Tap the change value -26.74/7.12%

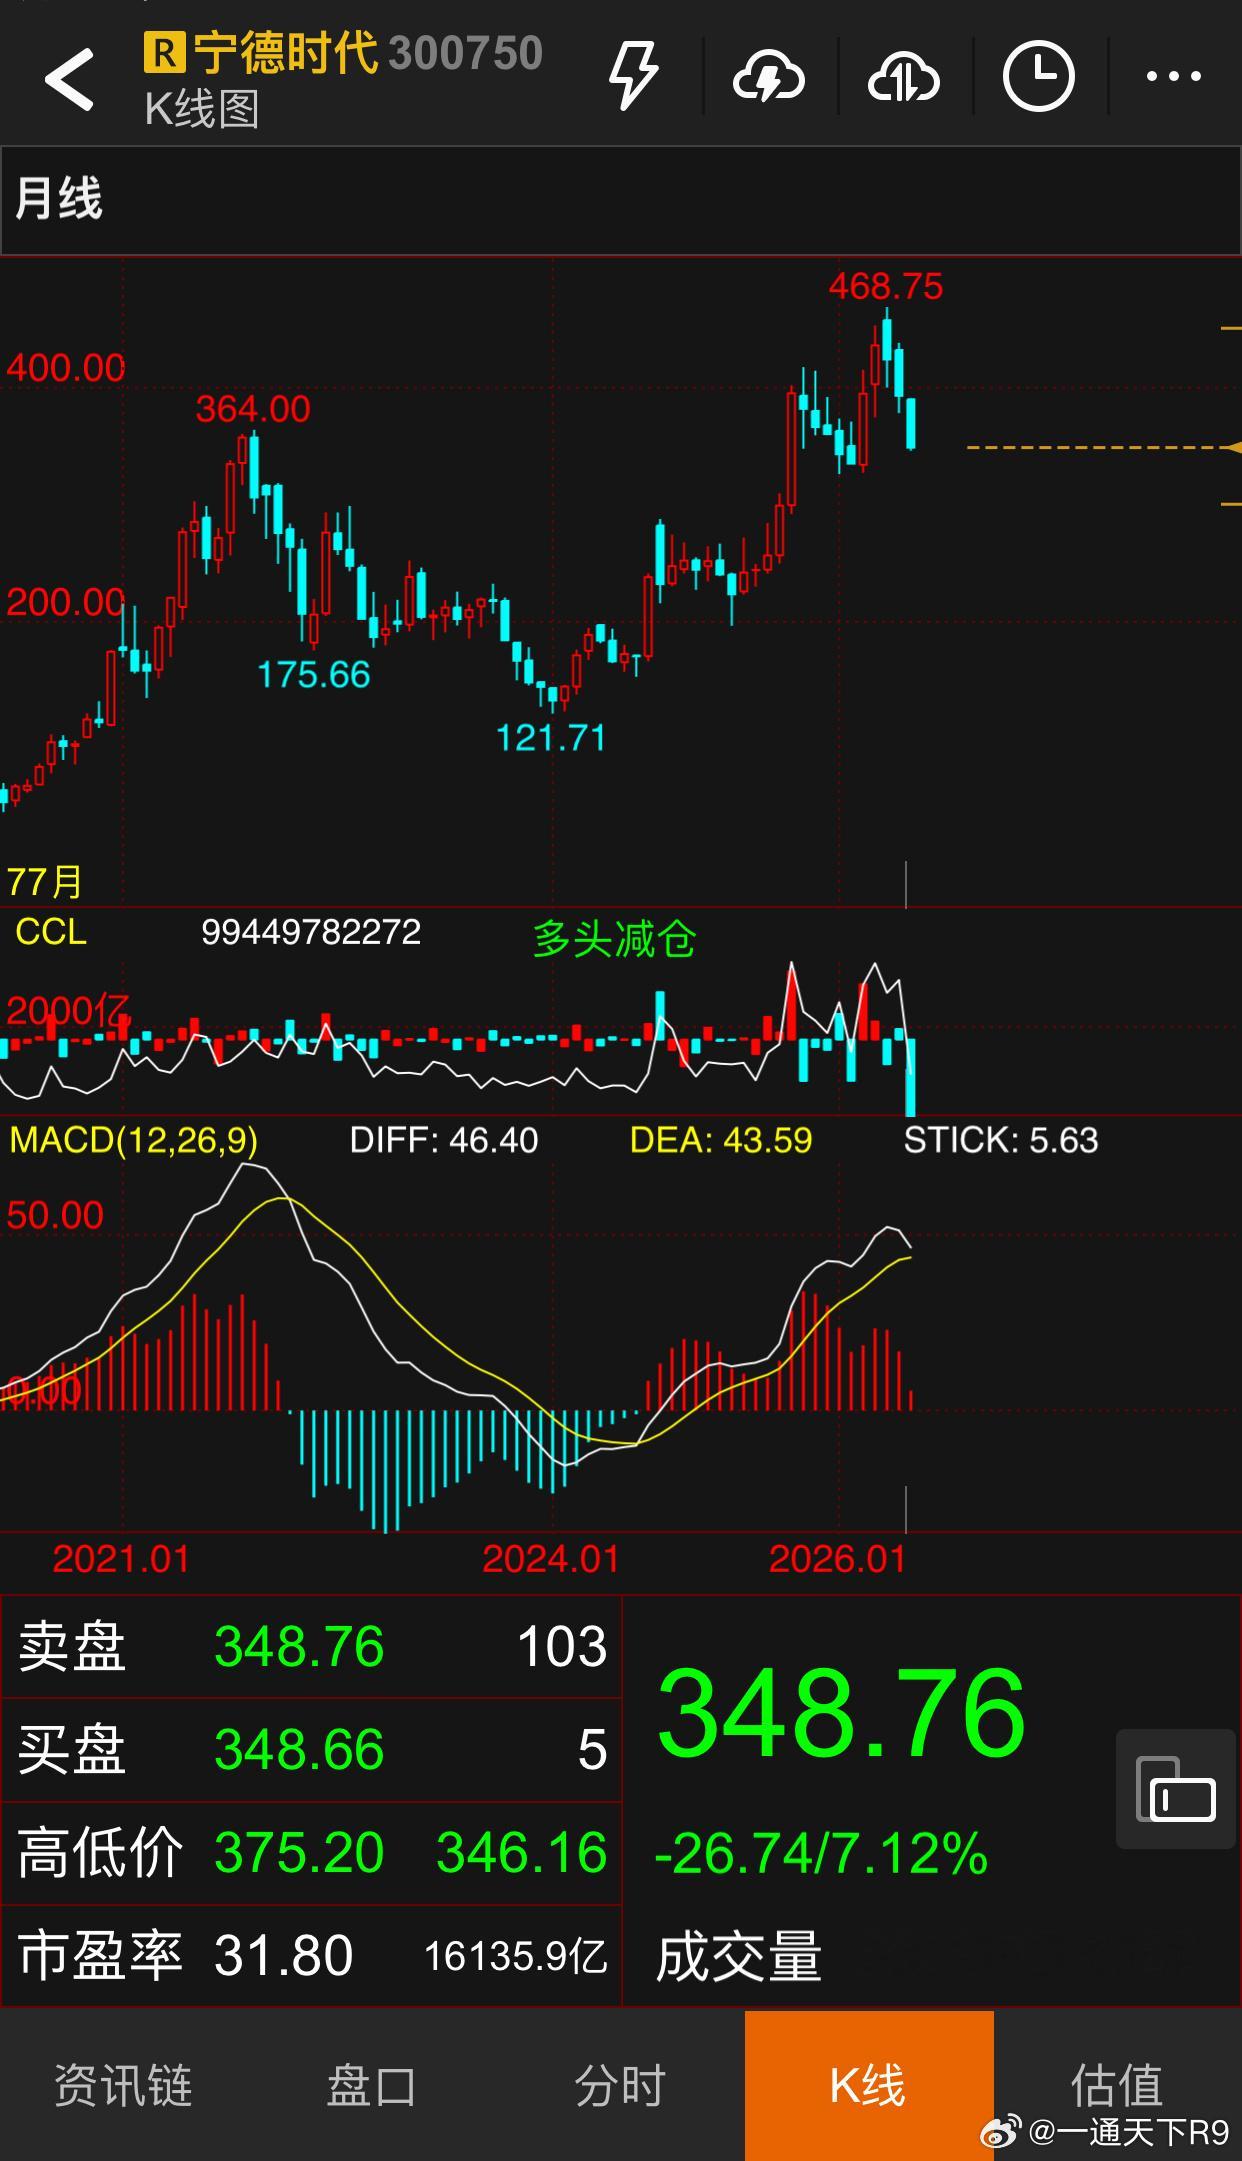click(x=822, y=1852)
